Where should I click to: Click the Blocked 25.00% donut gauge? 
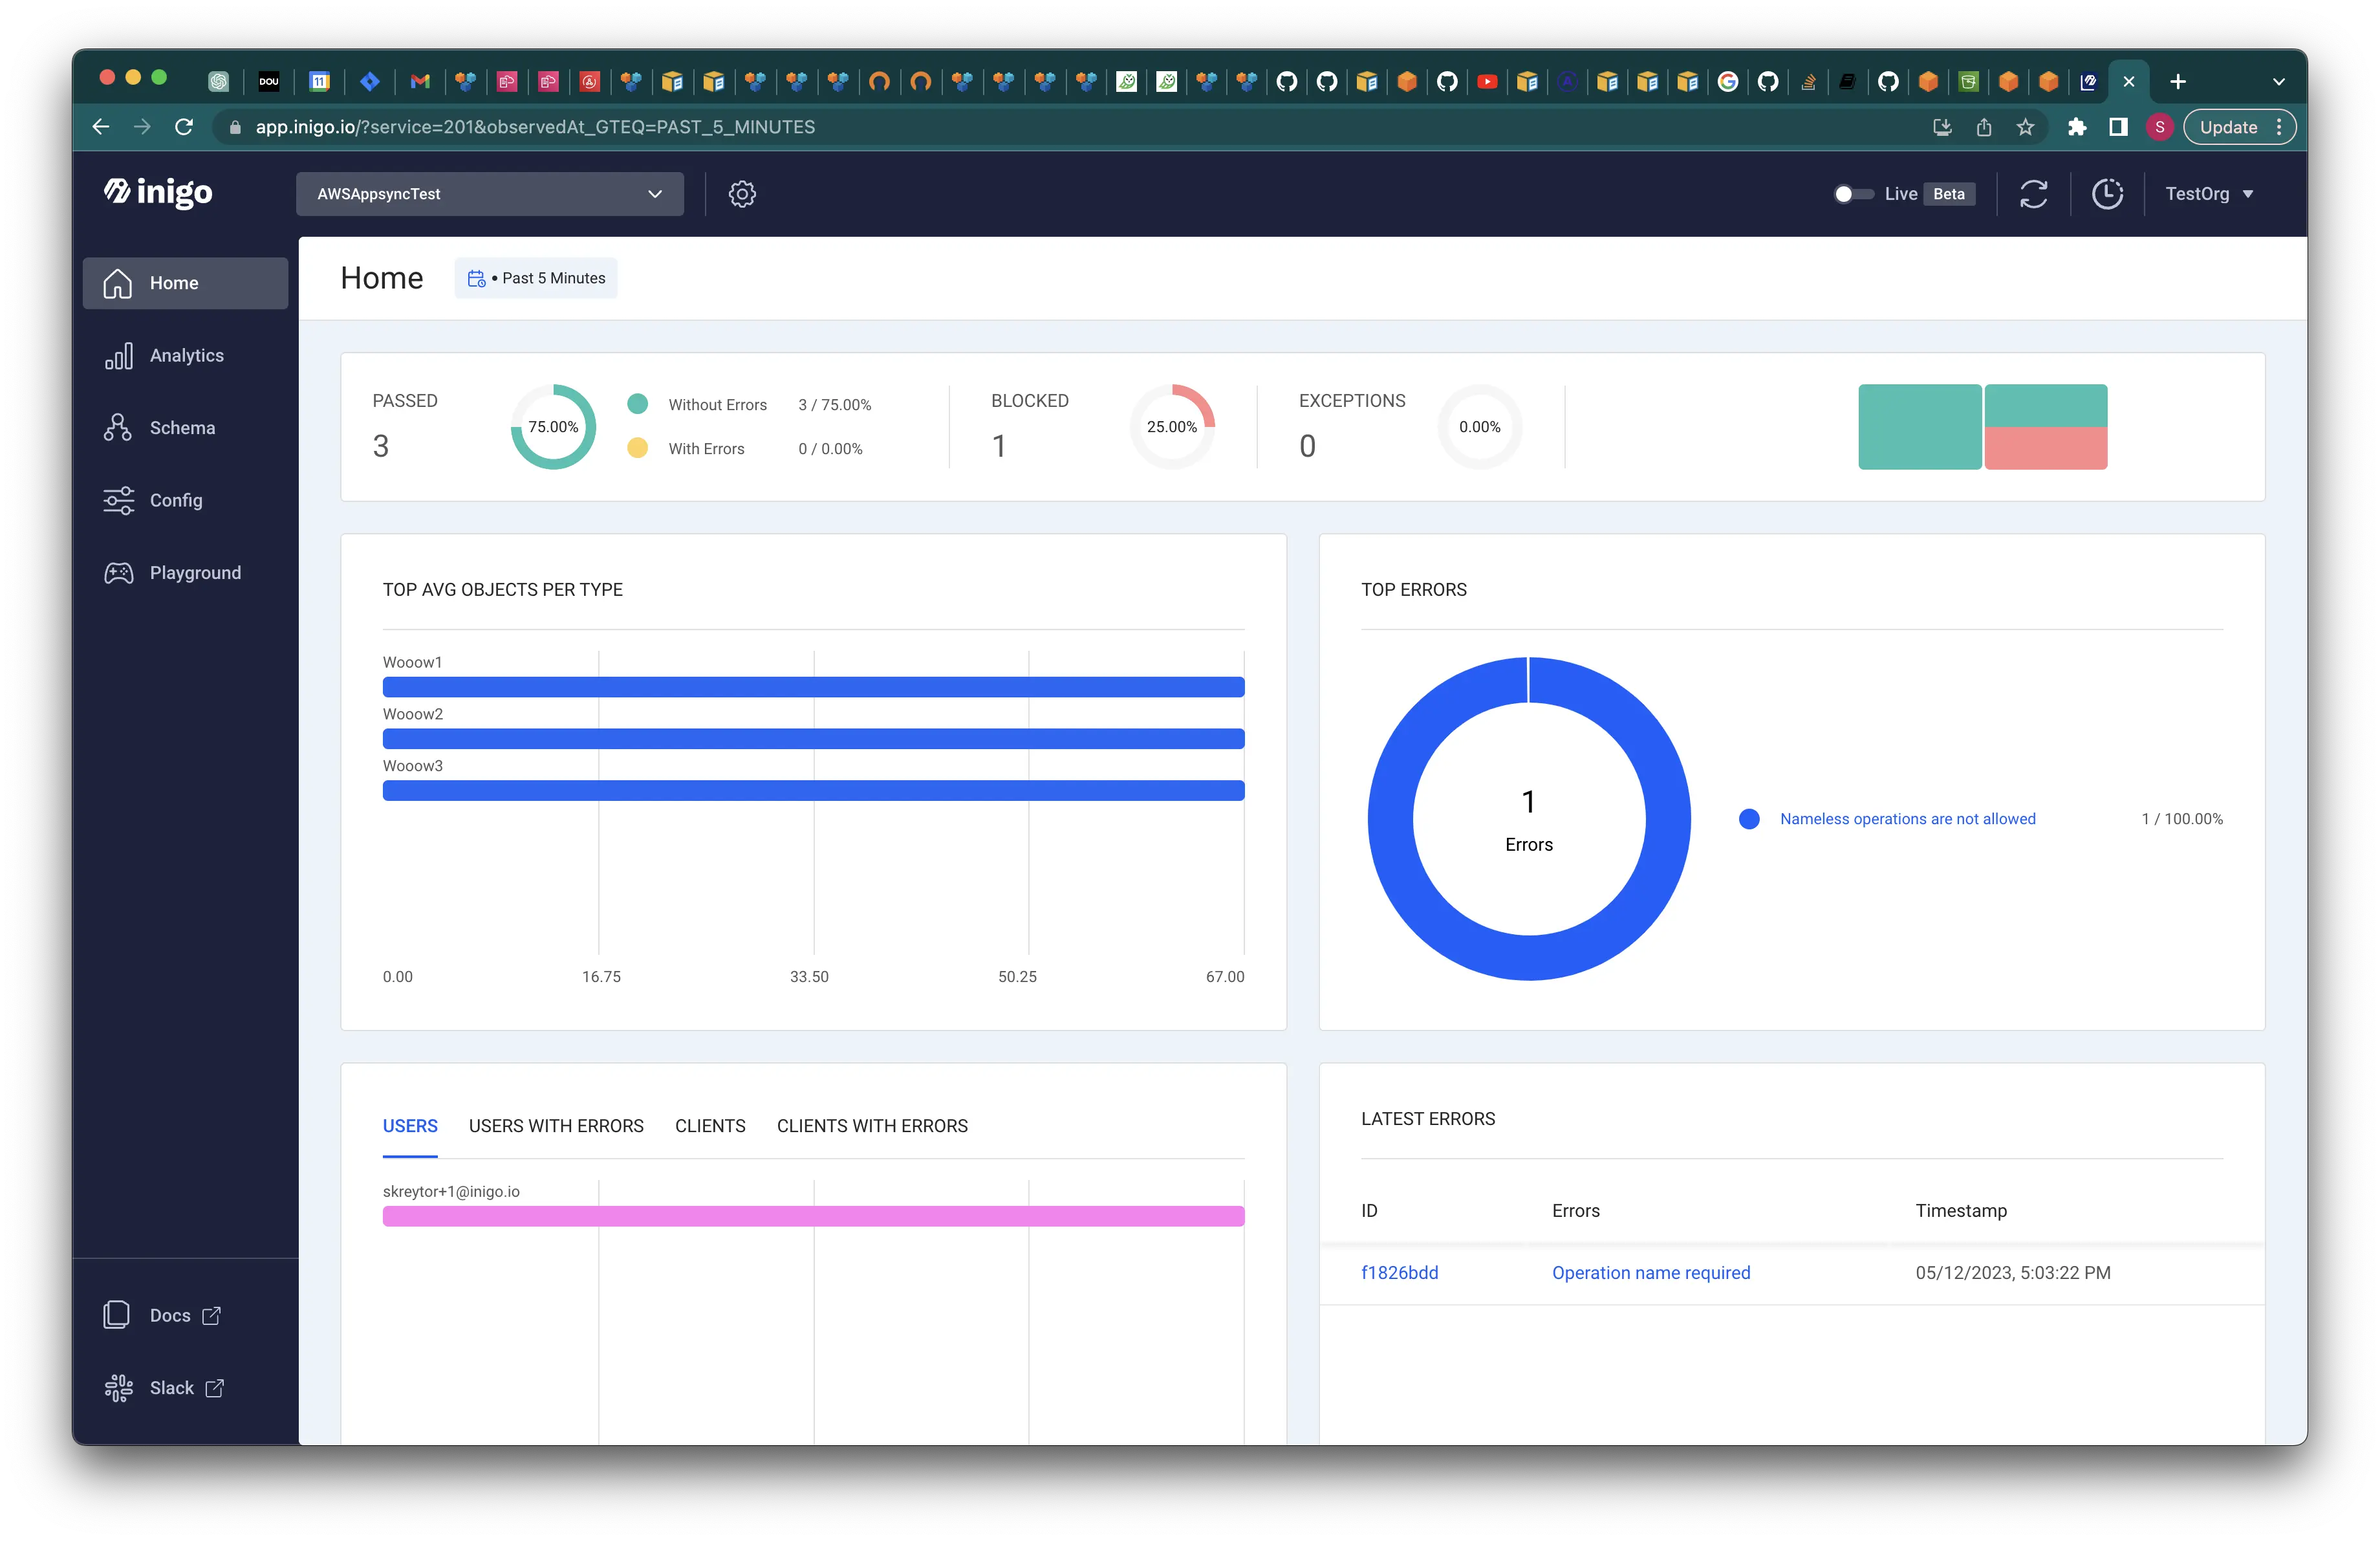[1172, 427]
